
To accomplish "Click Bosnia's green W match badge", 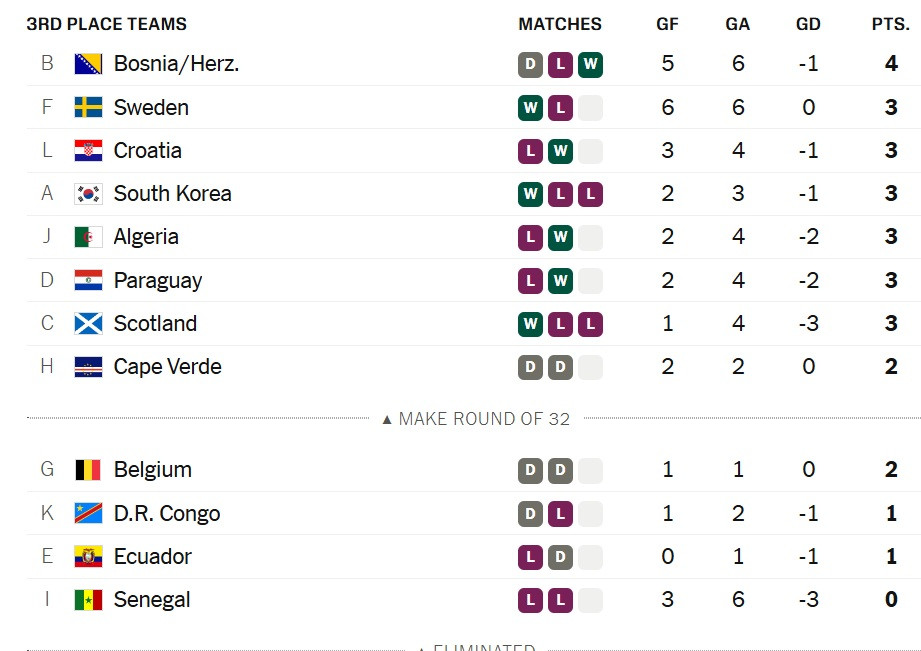I will coord(590,65).
